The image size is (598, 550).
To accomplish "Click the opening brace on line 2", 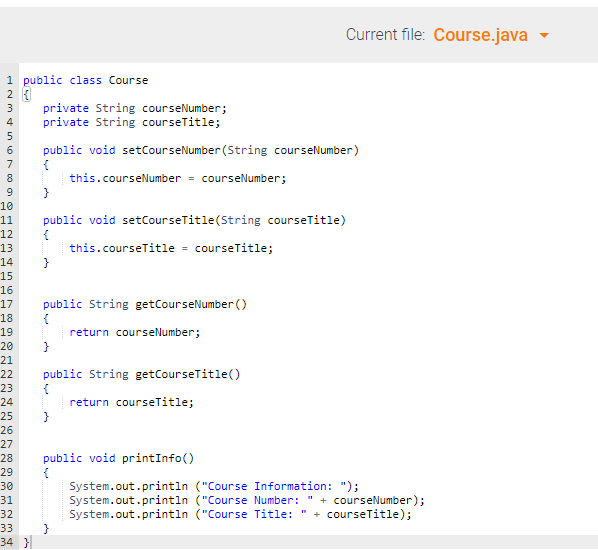I will click(x=26, y=95).
